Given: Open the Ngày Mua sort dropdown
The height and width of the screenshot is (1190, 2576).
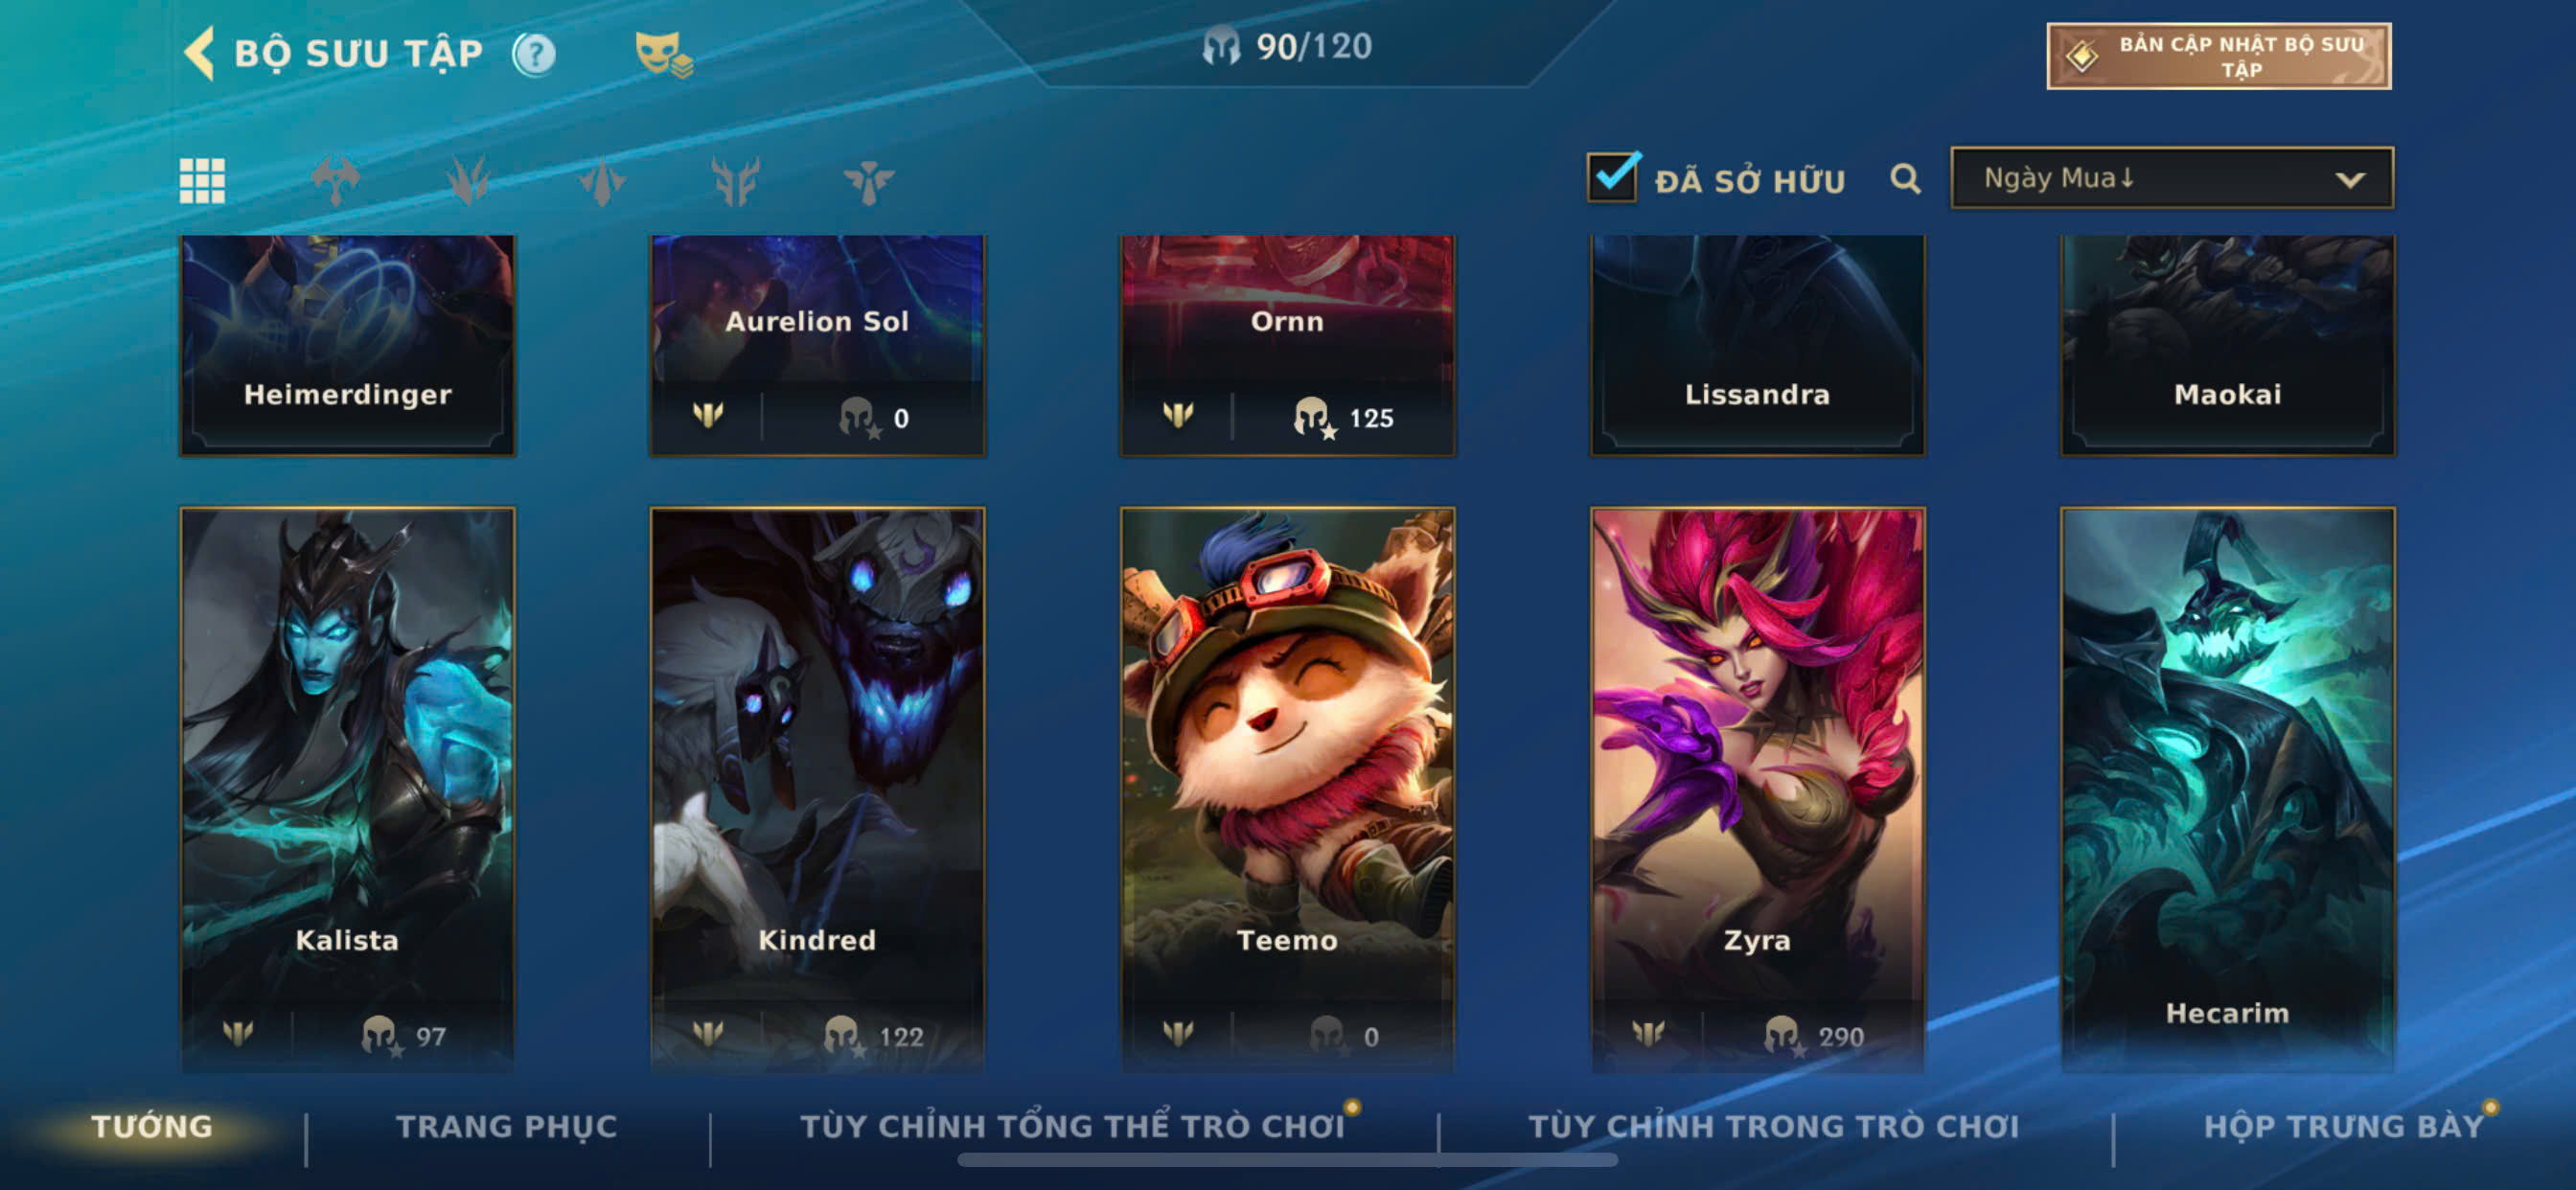Looking at the screenshot, I should (x=2171, y=178).
